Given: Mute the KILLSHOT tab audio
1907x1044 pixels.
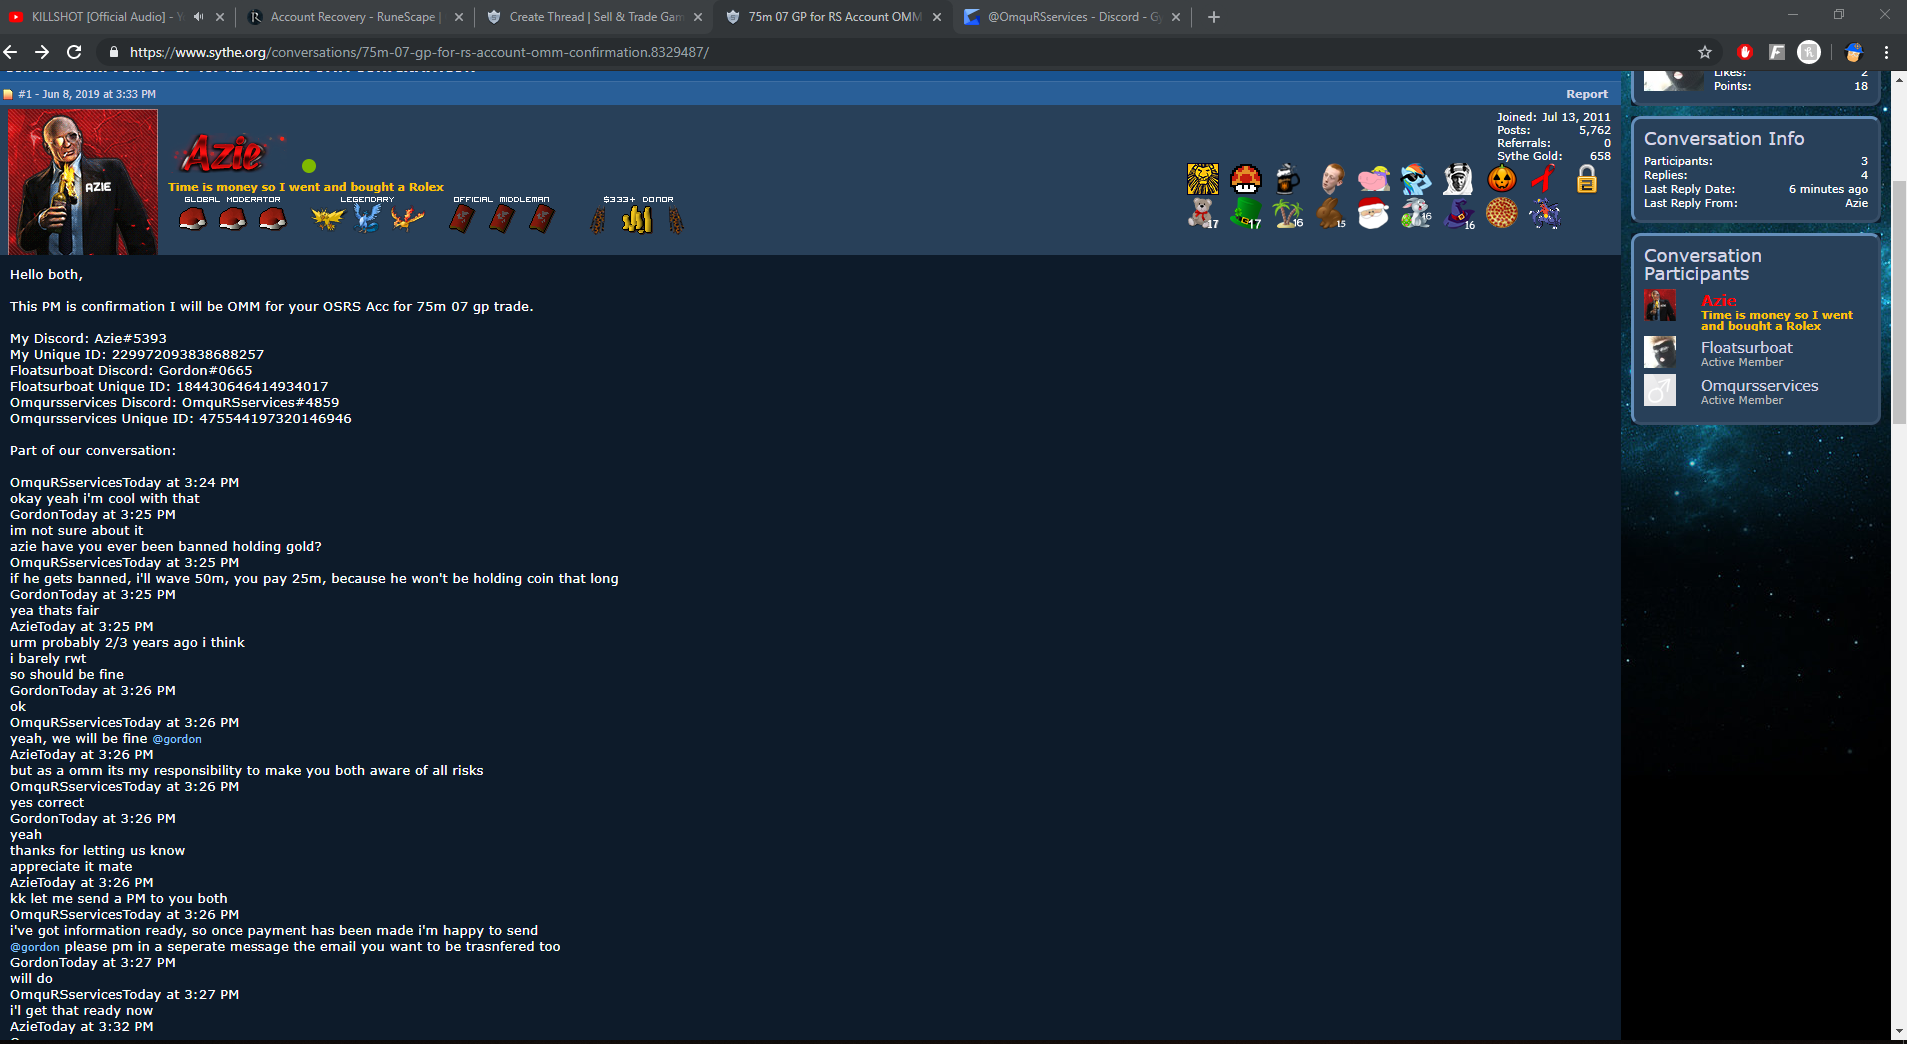Looking at the screenshot, I should pos(198,17).
